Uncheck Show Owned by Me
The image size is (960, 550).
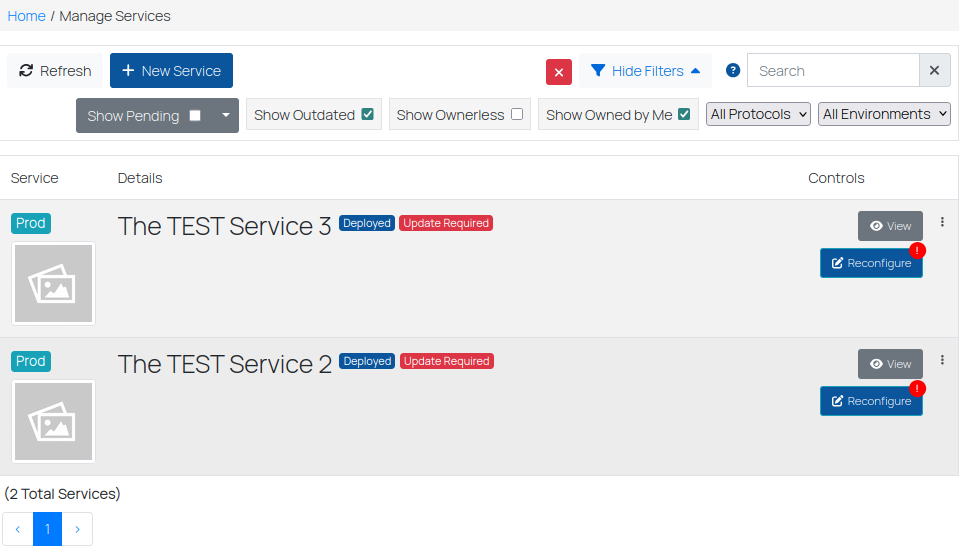(684, 114)
